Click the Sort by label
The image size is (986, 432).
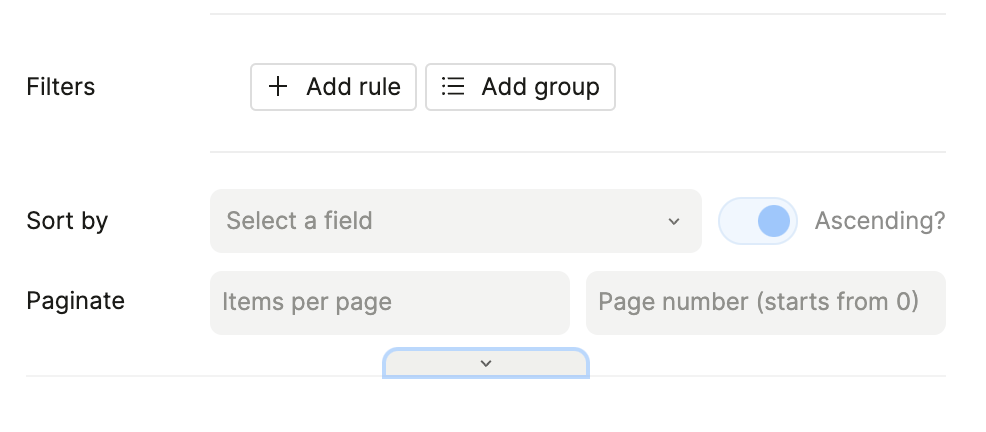click(x=67, y=221)
